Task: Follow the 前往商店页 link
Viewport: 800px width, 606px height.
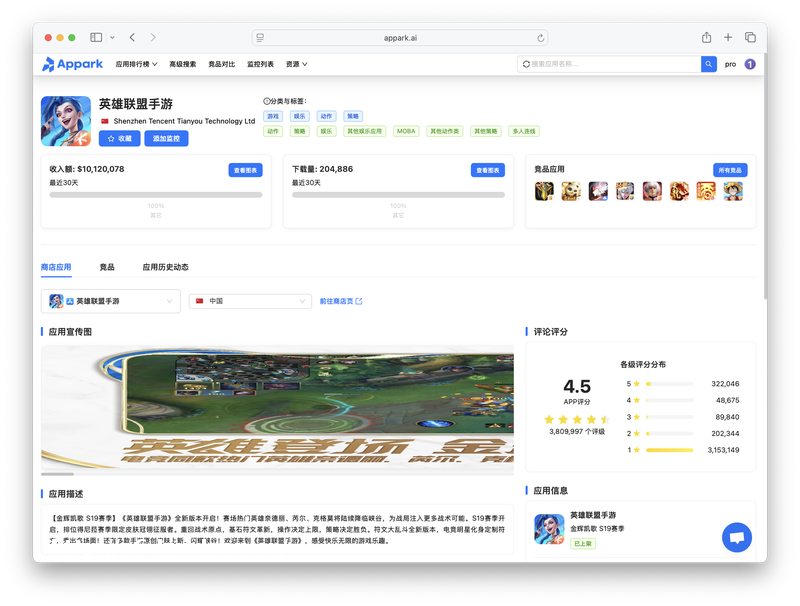Action: tap(341, 301)
